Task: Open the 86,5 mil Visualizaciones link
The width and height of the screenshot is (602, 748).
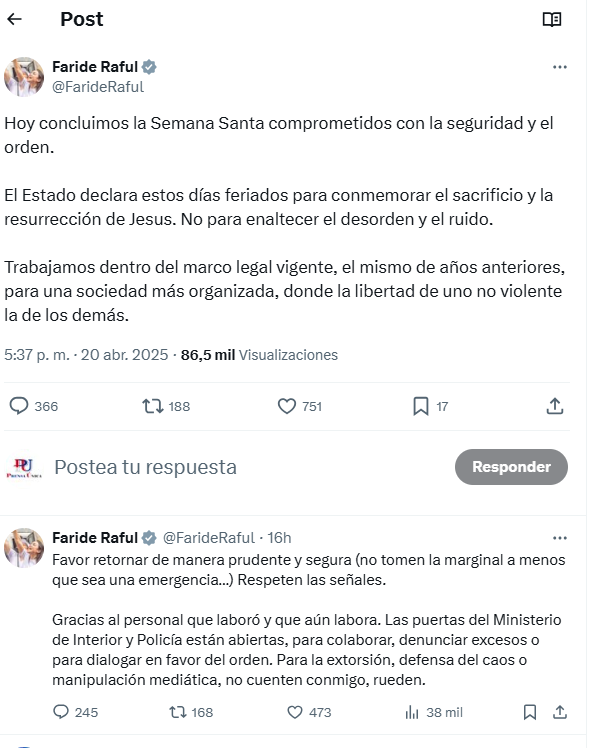Action: (x=259, y=355)
